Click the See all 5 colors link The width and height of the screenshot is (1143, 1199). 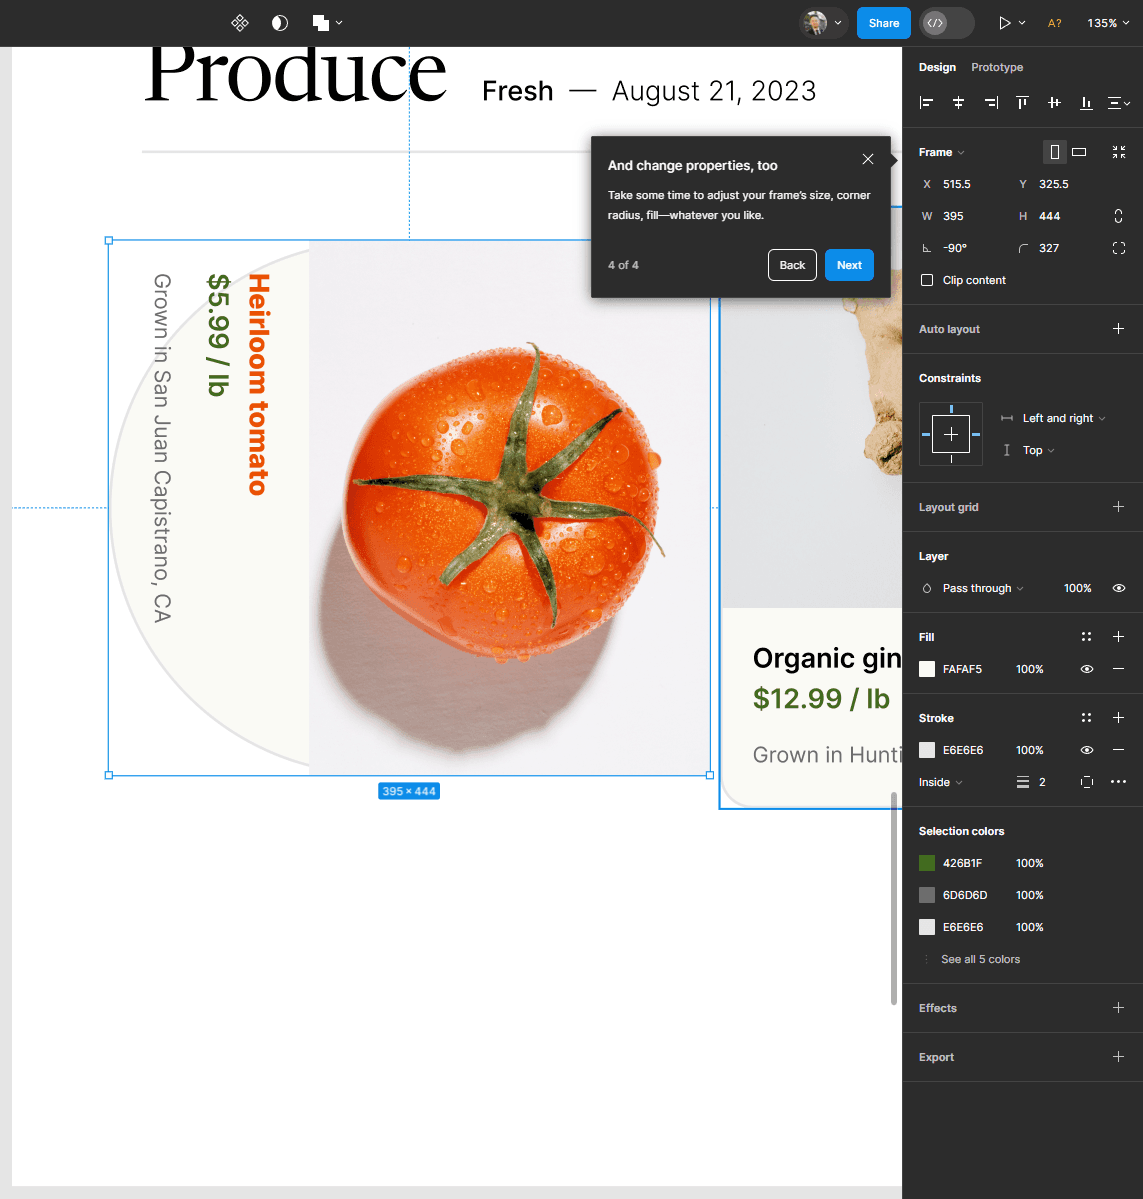(980, 959)
